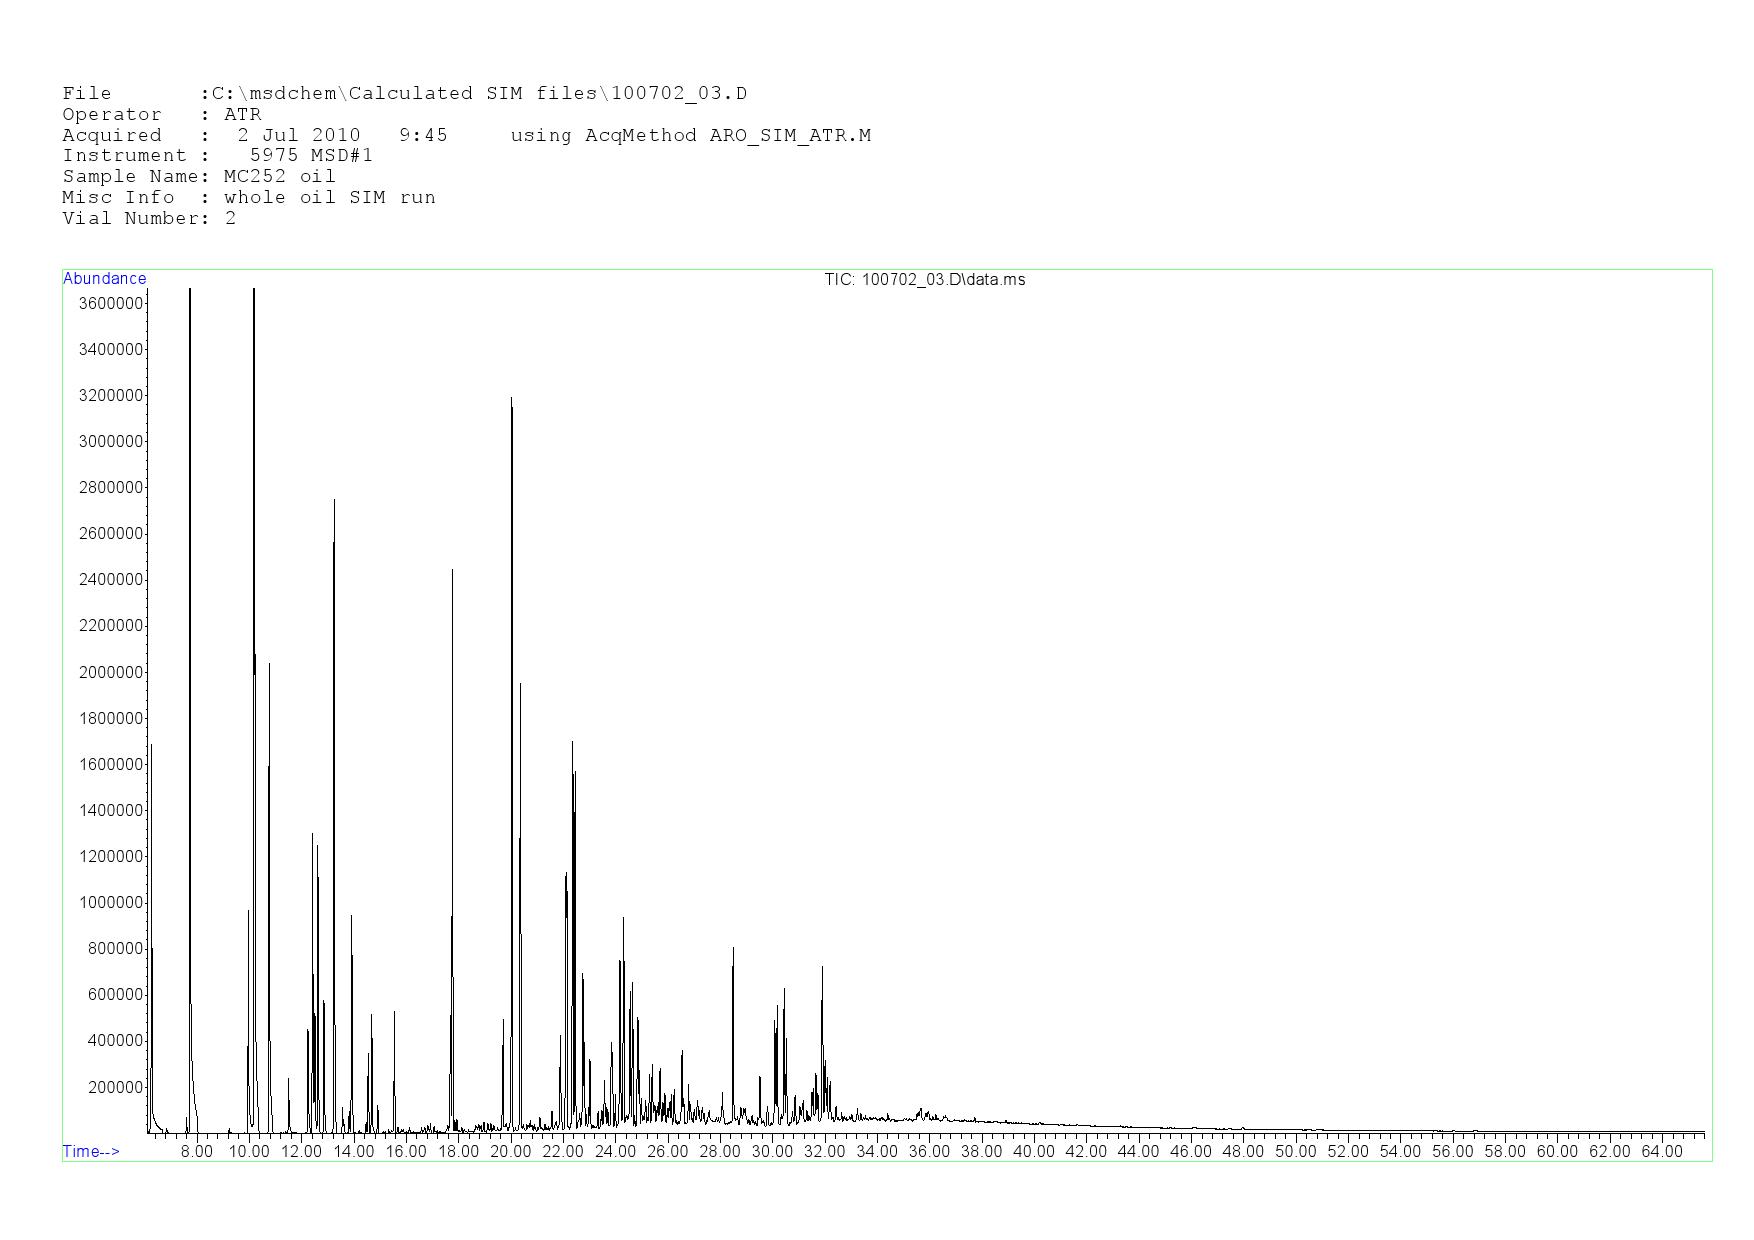Click the tall peak near 17.80 minutes
This screenshot has height=1240, width=1754.
click(453, 572)
